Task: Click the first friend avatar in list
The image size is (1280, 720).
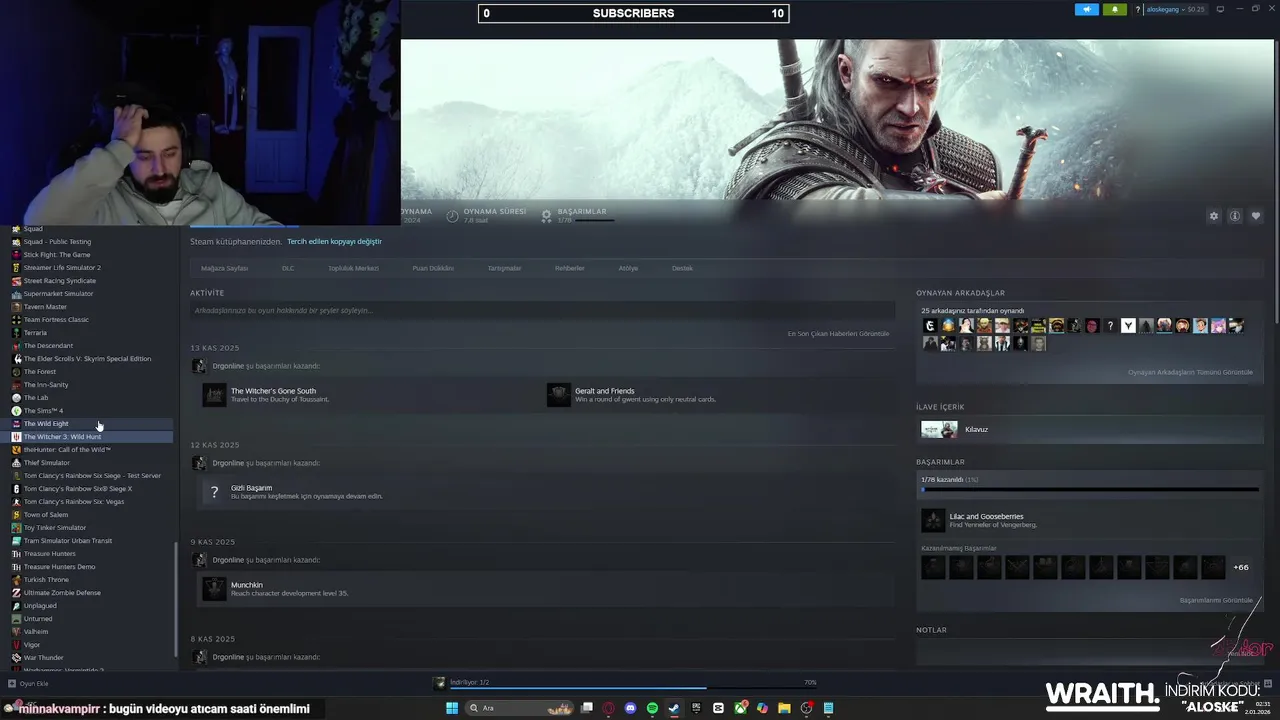Action: 930,326
